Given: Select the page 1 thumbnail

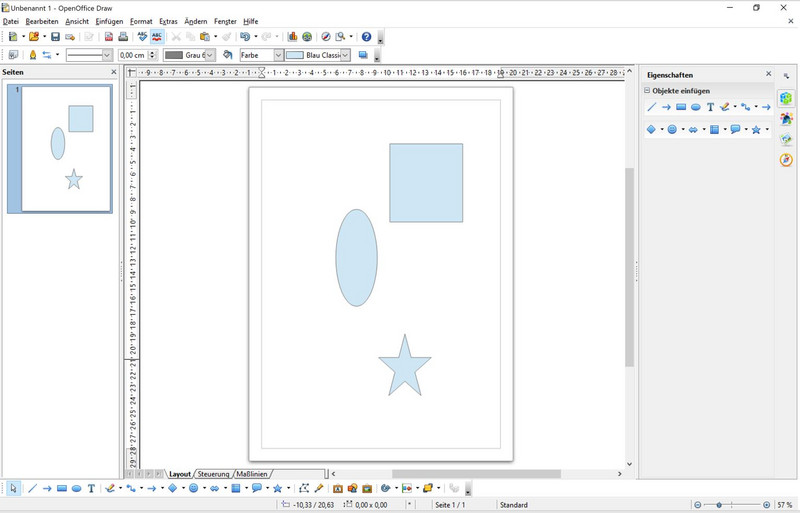Looking at the screenshot, I should (66, 148).
